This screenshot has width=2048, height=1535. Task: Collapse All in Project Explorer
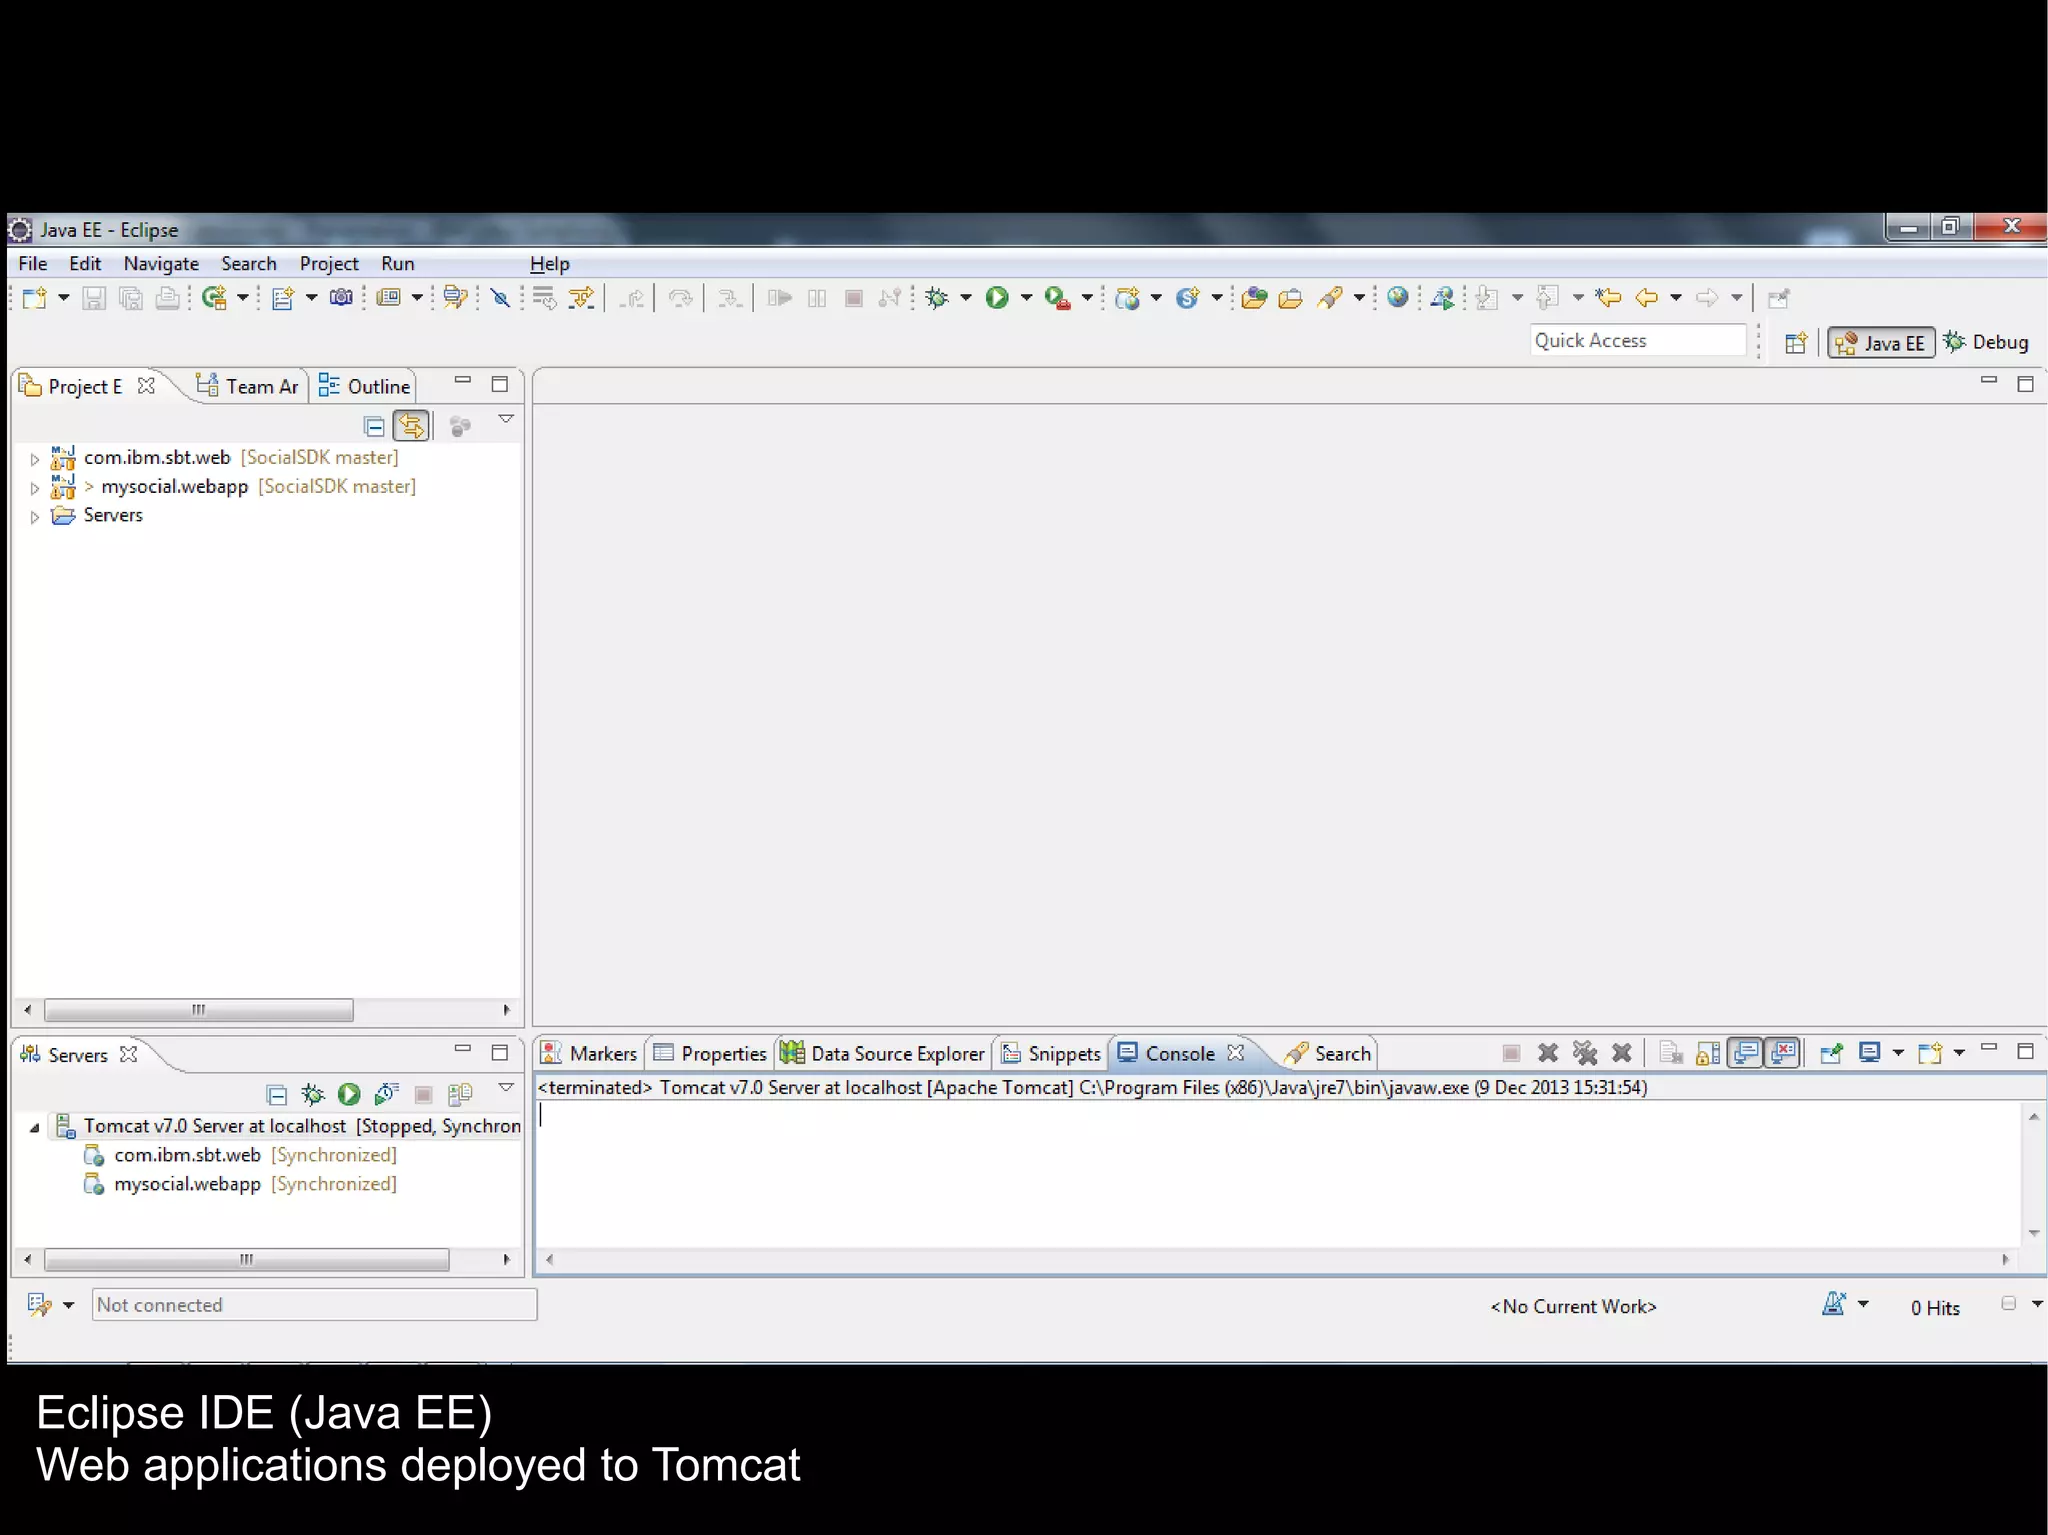374,427
